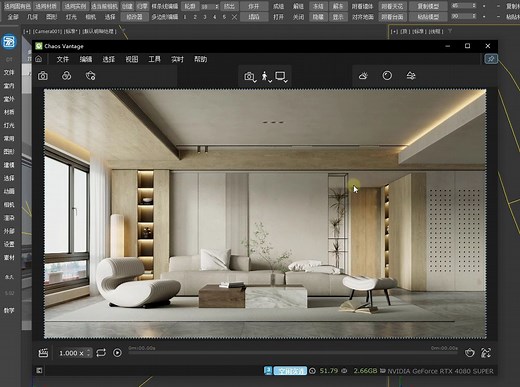Open the sliders adjustment settings icon
Image resolution: width=520 pixels, height=387 pixels.
(x=411, y=76)
